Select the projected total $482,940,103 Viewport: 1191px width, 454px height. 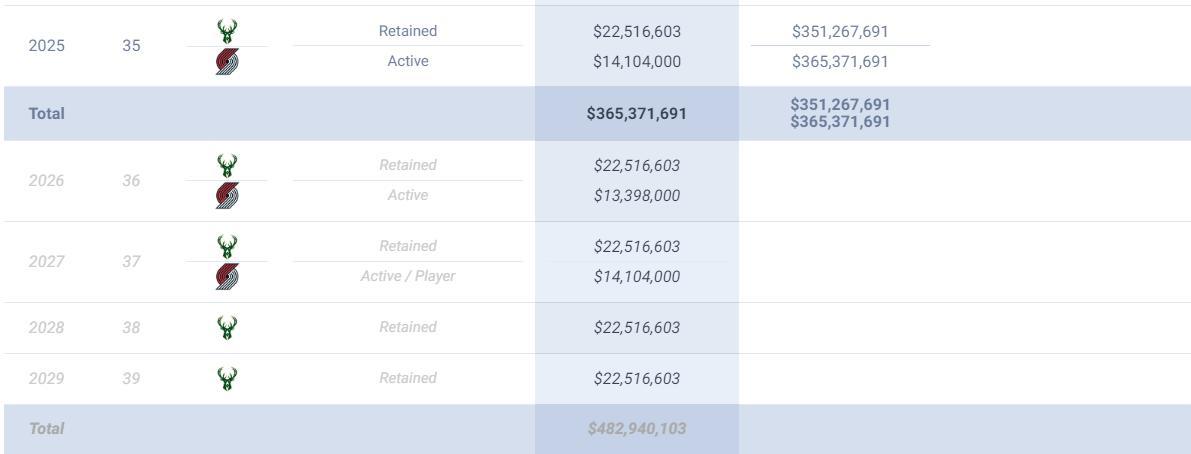pyautogui.click(x=637, y=429)
